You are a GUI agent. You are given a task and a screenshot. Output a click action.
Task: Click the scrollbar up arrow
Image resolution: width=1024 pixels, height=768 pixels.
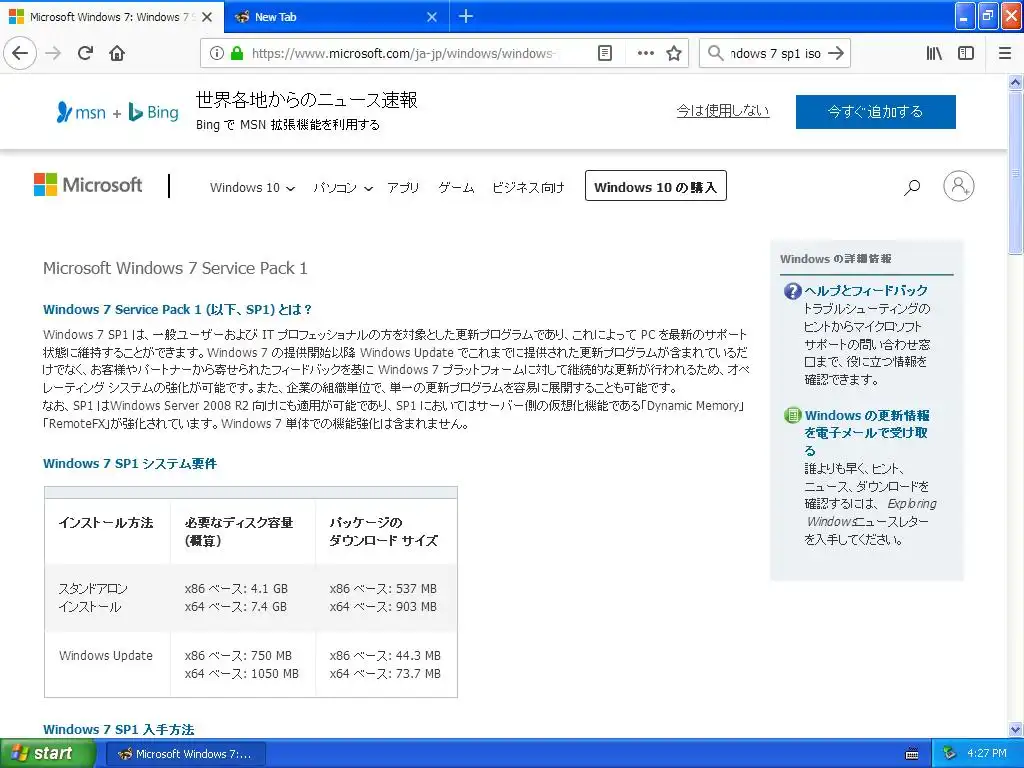[x=1015, y=83]
